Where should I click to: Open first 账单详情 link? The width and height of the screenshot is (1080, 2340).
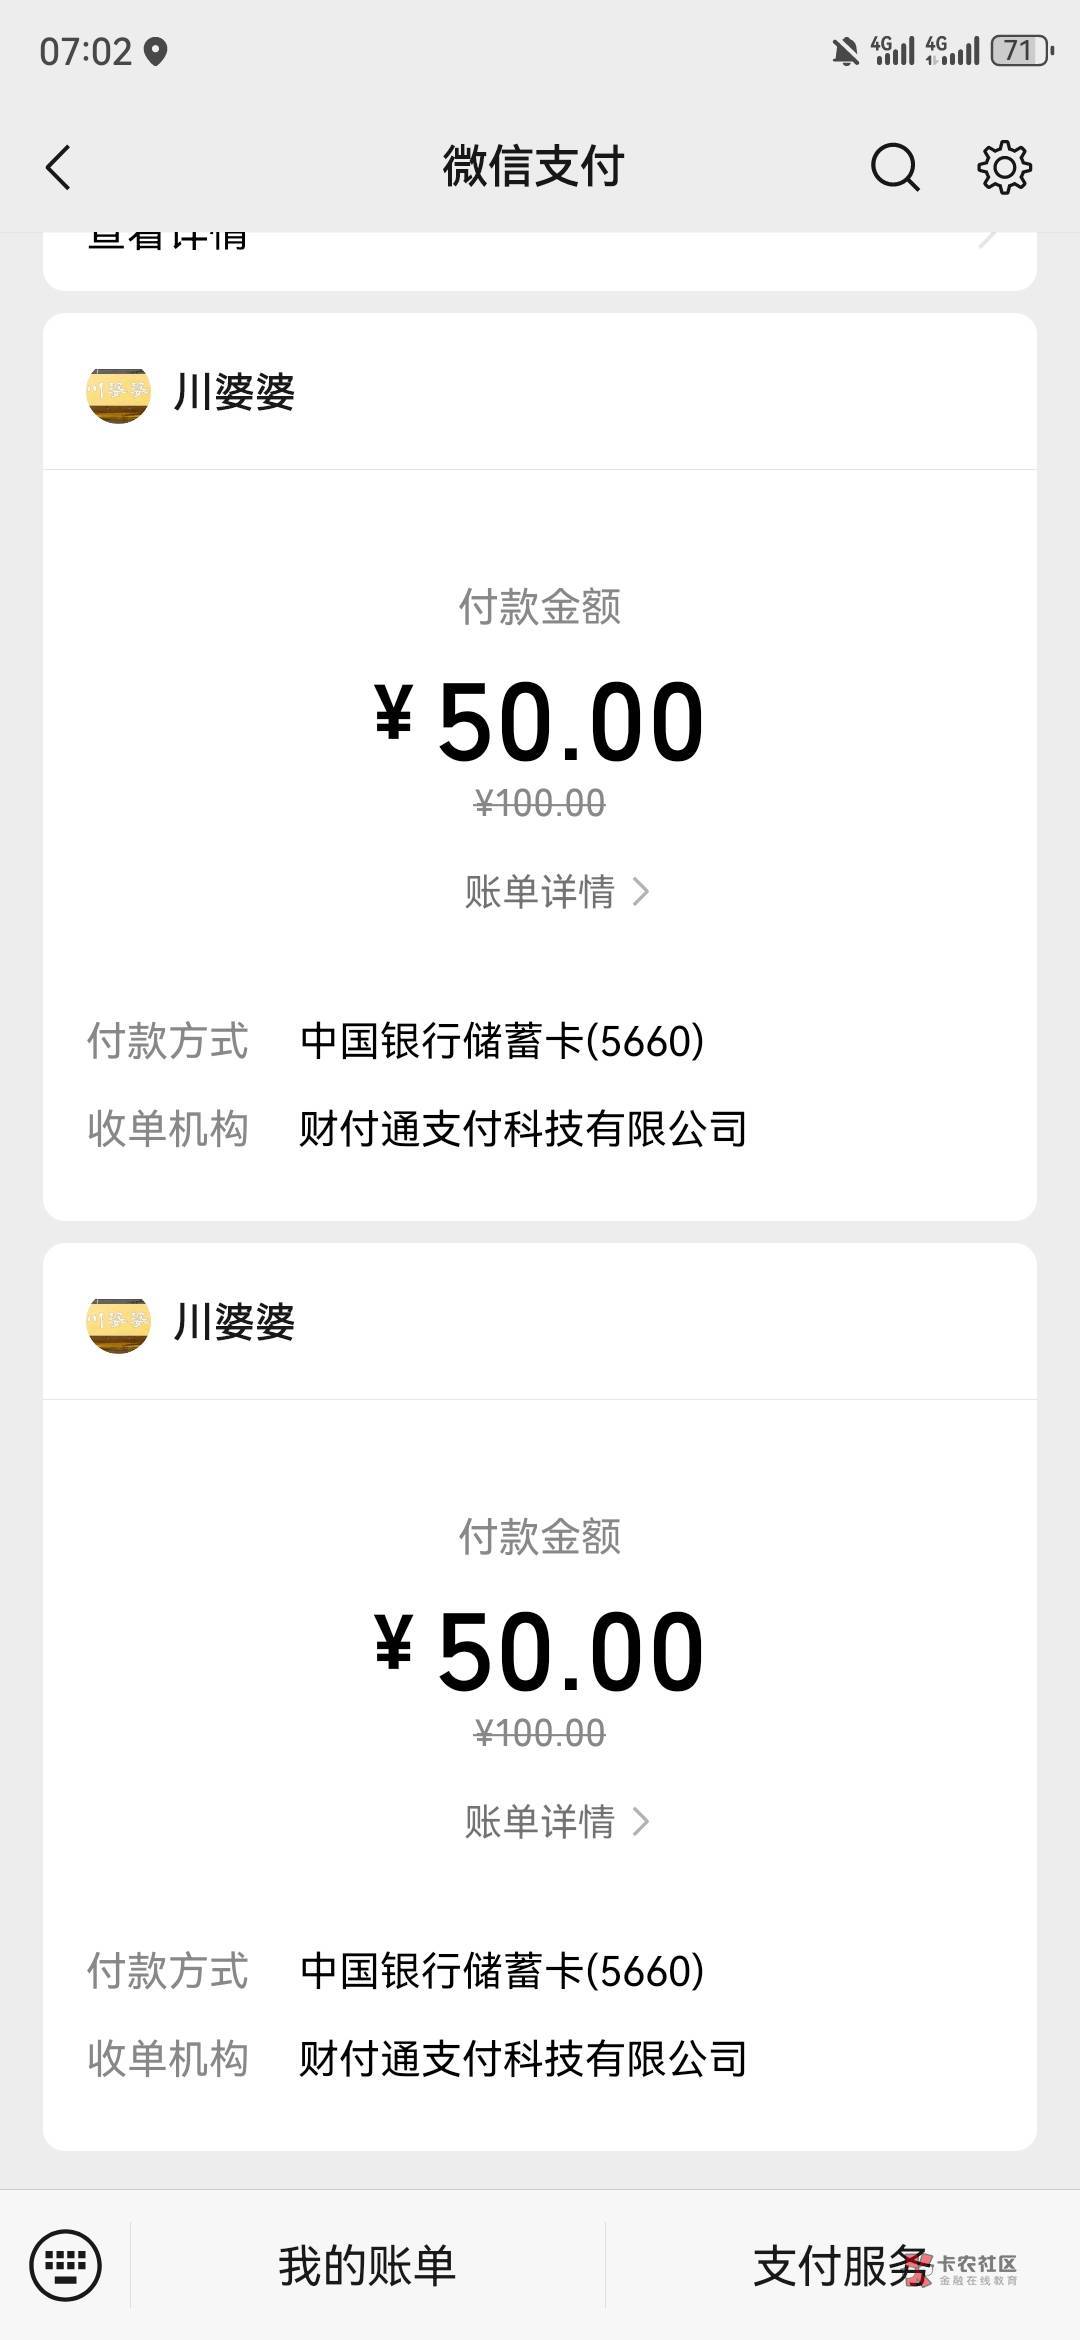pos(540,892)
